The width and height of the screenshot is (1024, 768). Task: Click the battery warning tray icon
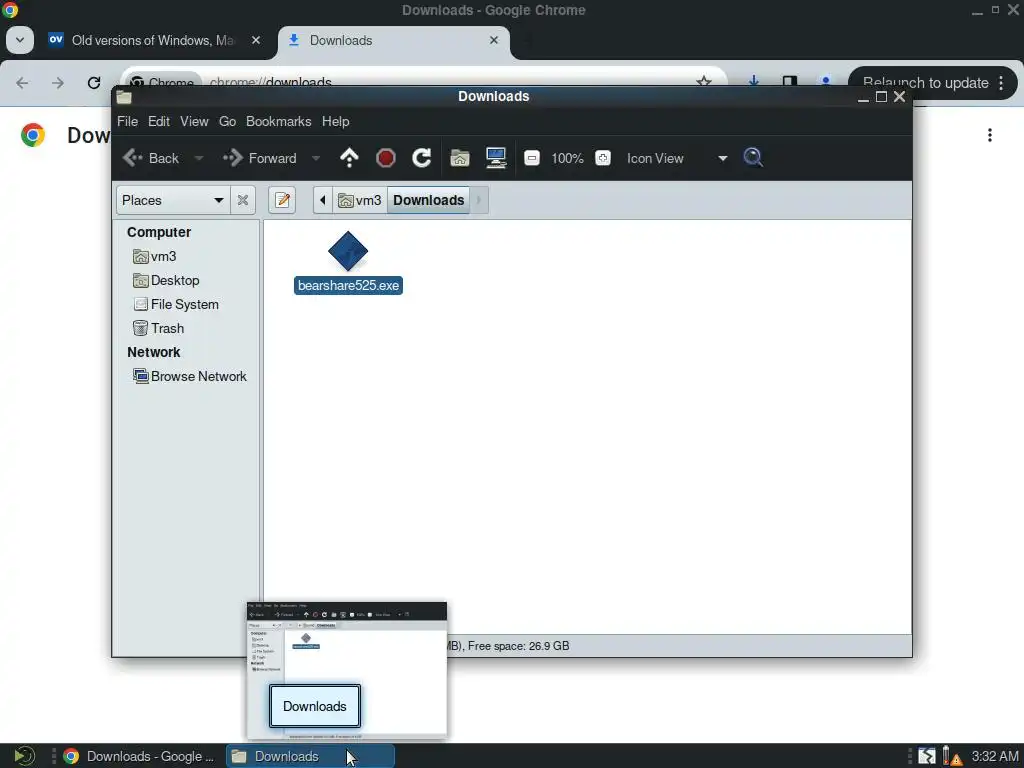[952, 756]
